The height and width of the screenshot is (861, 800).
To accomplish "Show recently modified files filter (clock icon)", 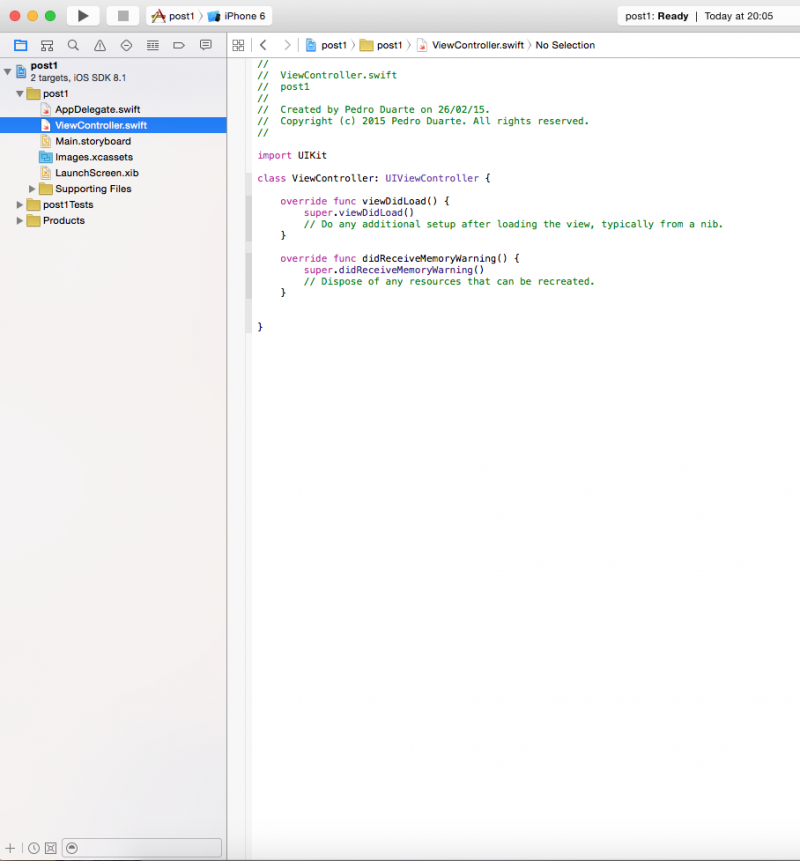I will click(x=34, y=848).
